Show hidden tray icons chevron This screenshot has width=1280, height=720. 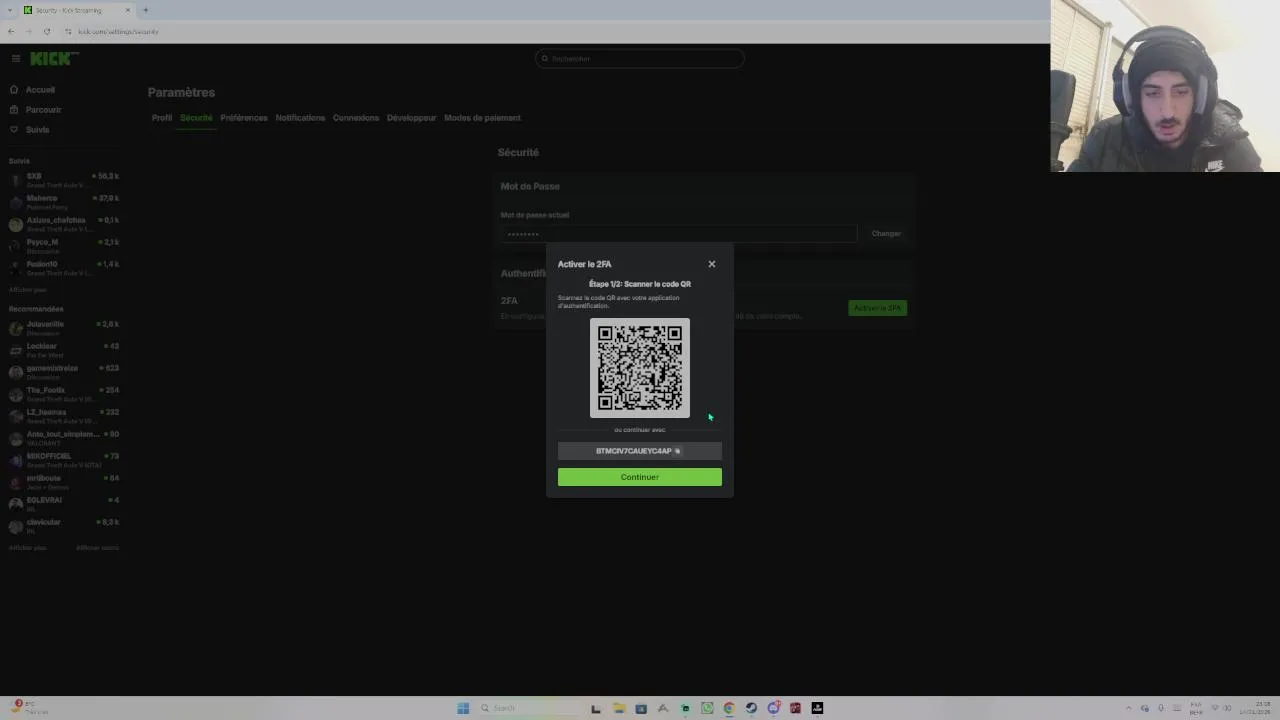tap(1129, 708)
